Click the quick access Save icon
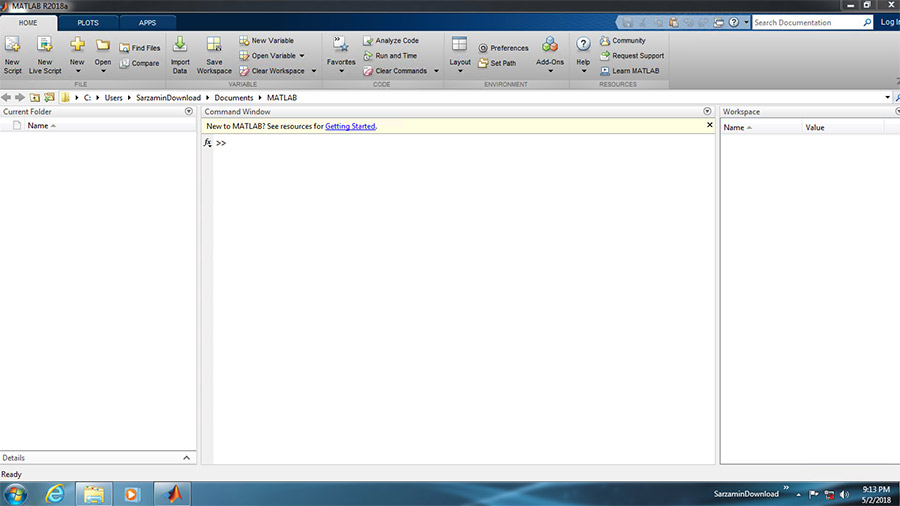 pyautogui.click(x=627, y=22)
